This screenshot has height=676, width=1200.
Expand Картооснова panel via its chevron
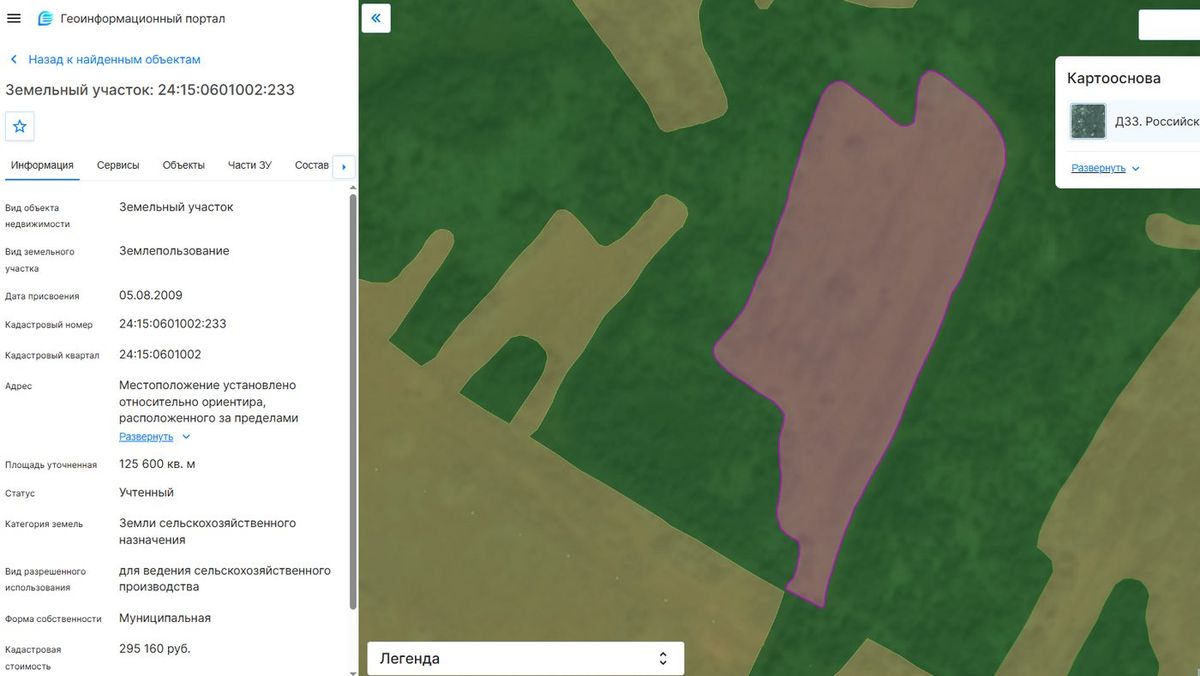coord(1135,169)
